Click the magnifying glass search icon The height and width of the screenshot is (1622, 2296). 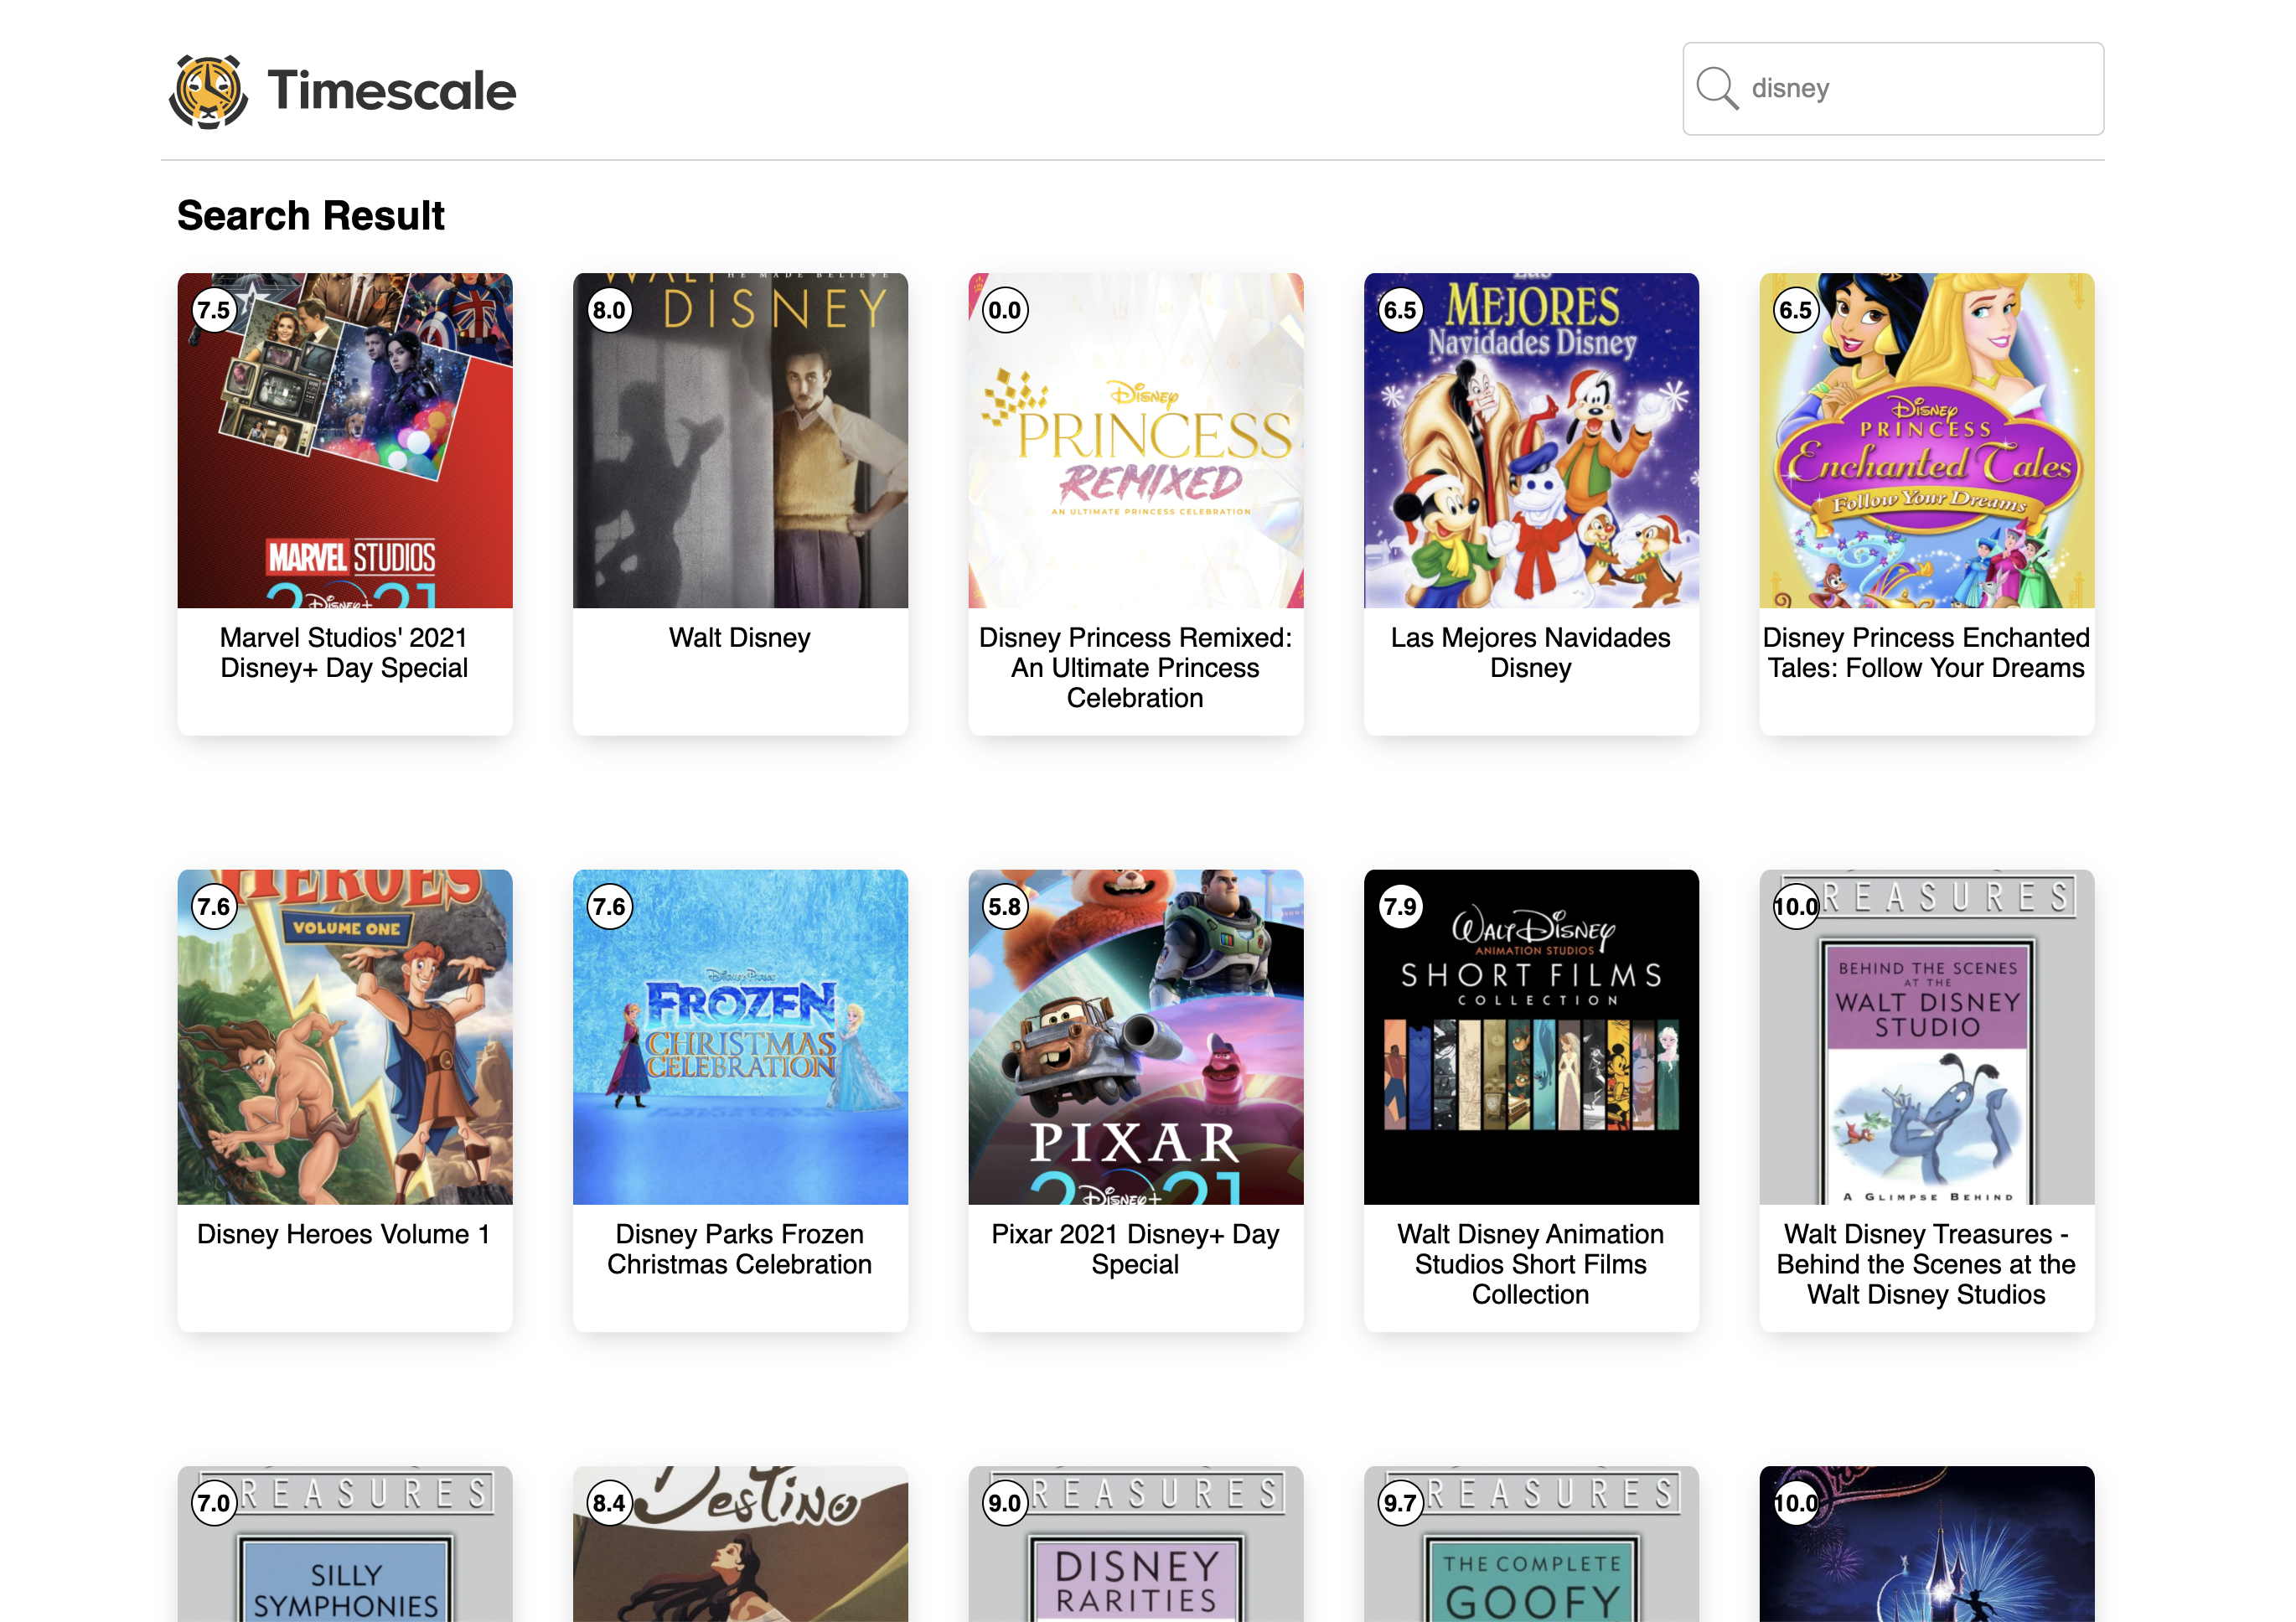(1716, 88)
